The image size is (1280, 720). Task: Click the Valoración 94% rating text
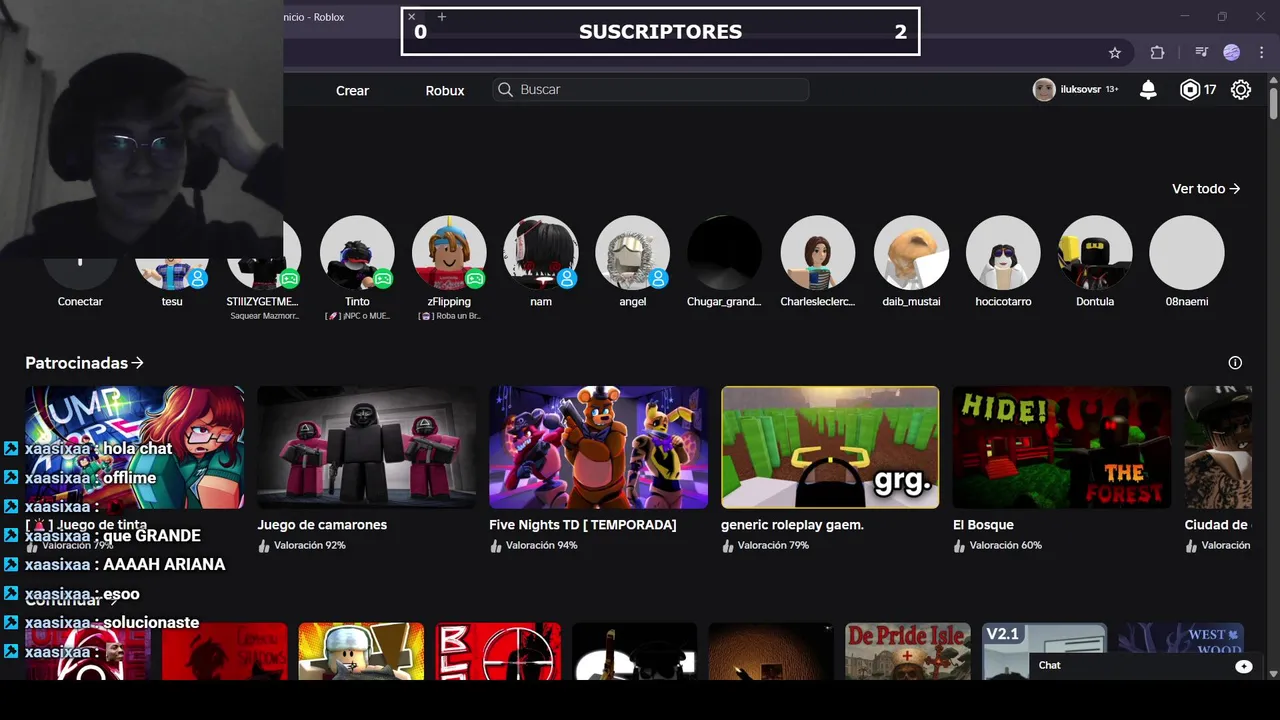[x=541, y=546]
